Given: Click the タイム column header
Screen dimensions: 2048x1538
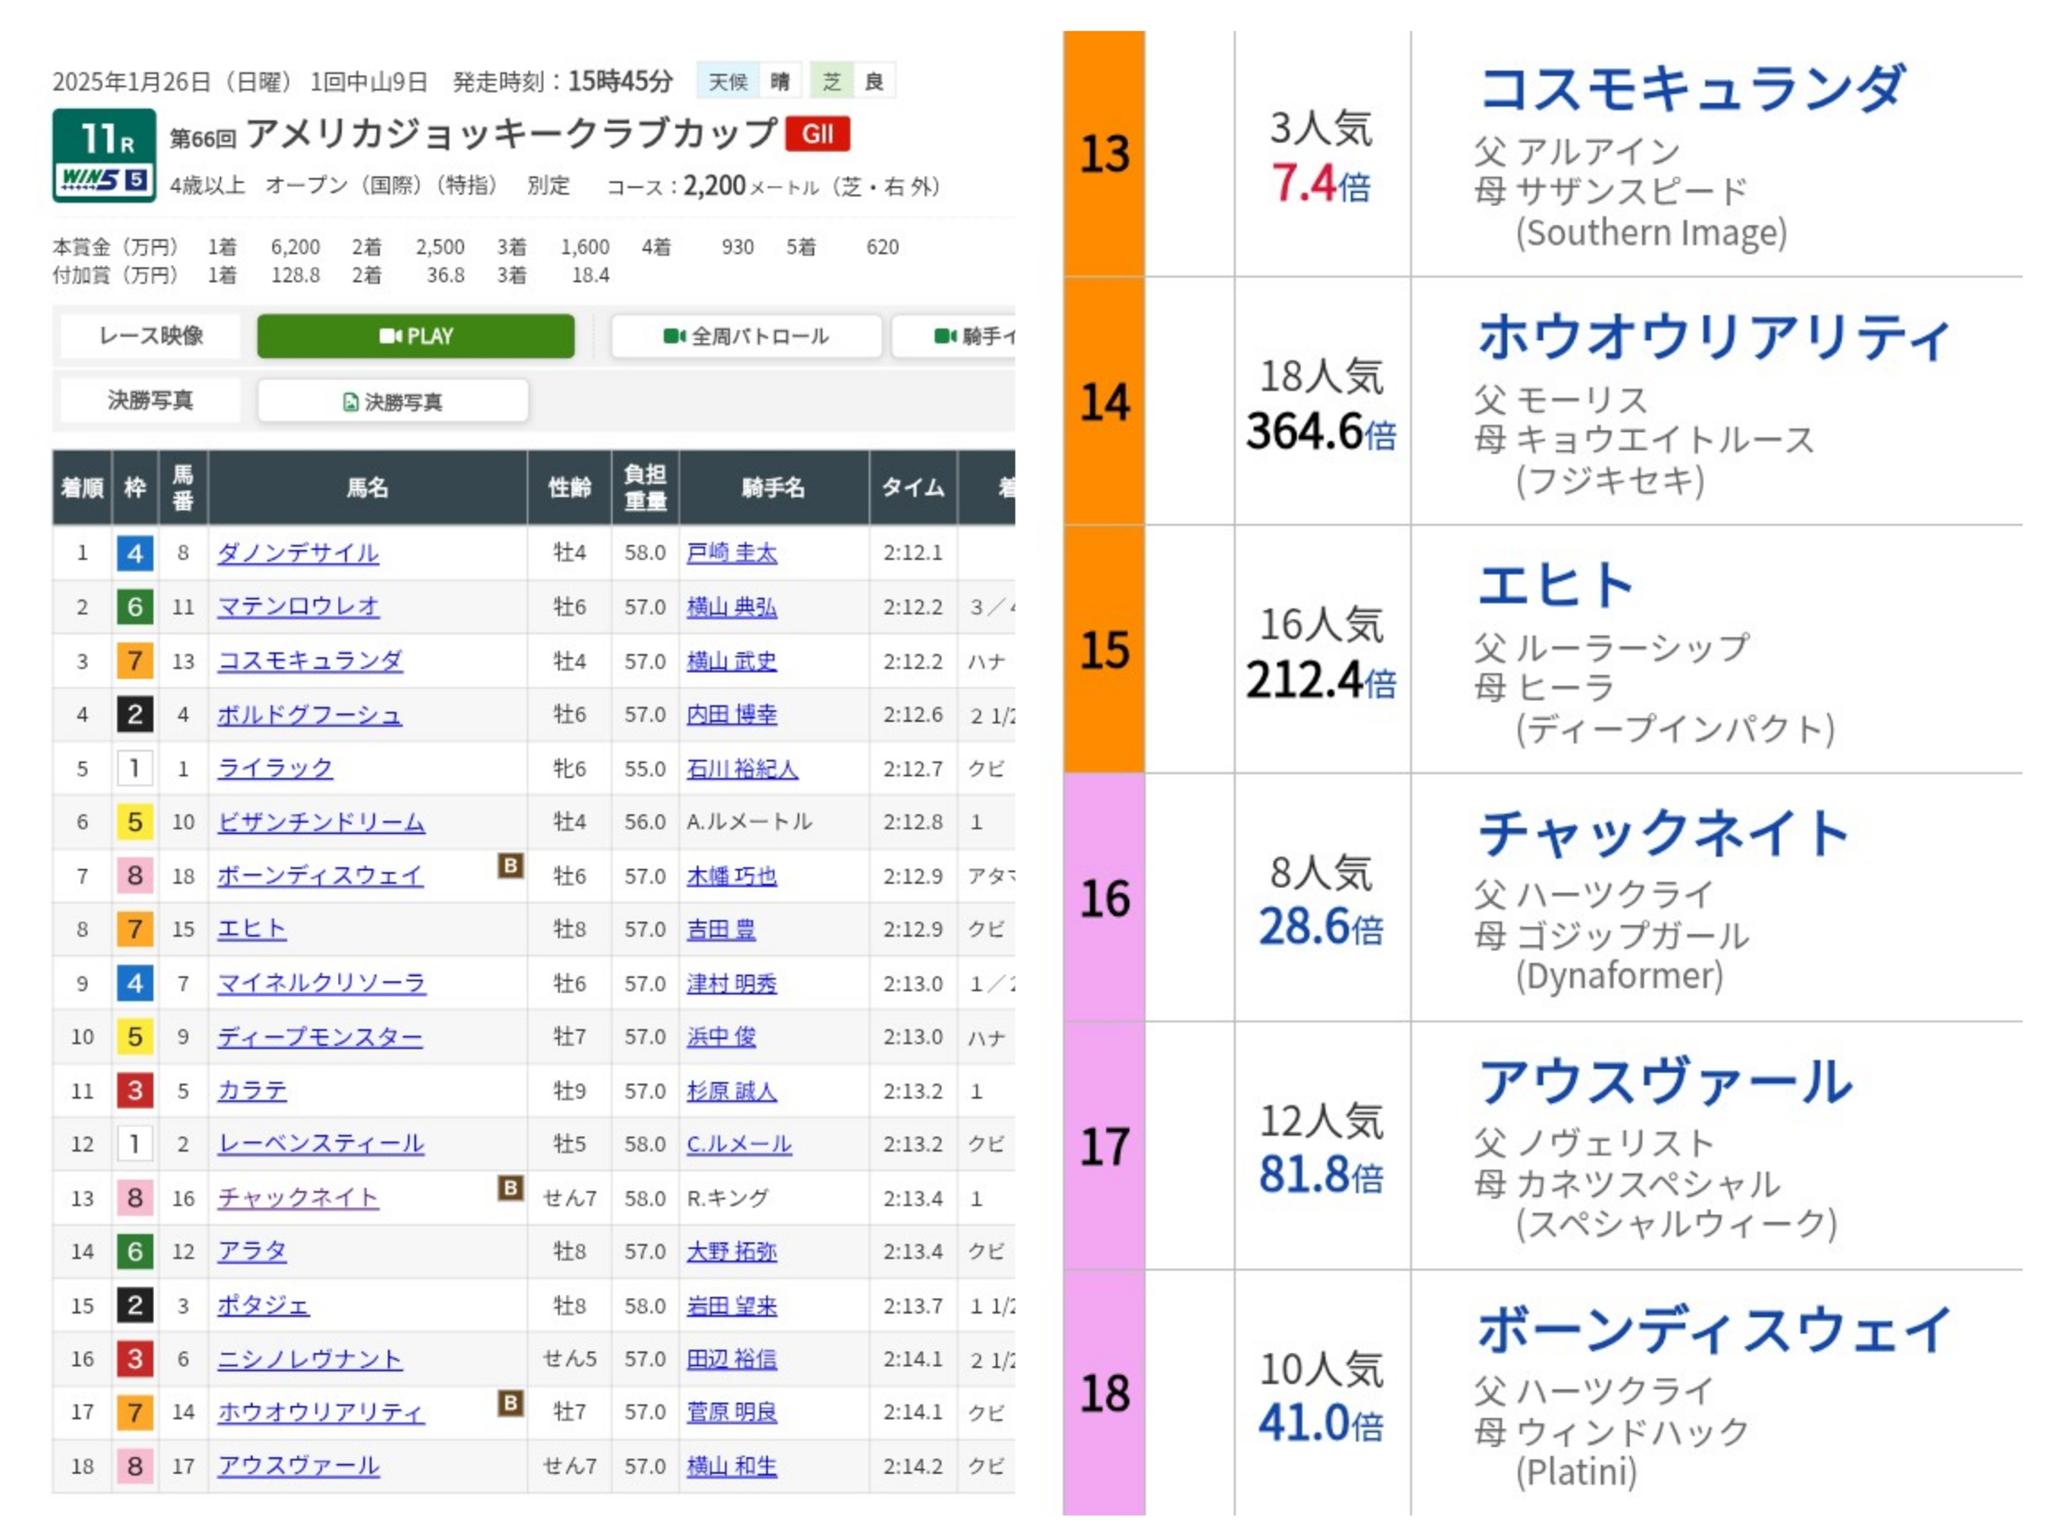Looking at the screenshot, I should (912, 487).
